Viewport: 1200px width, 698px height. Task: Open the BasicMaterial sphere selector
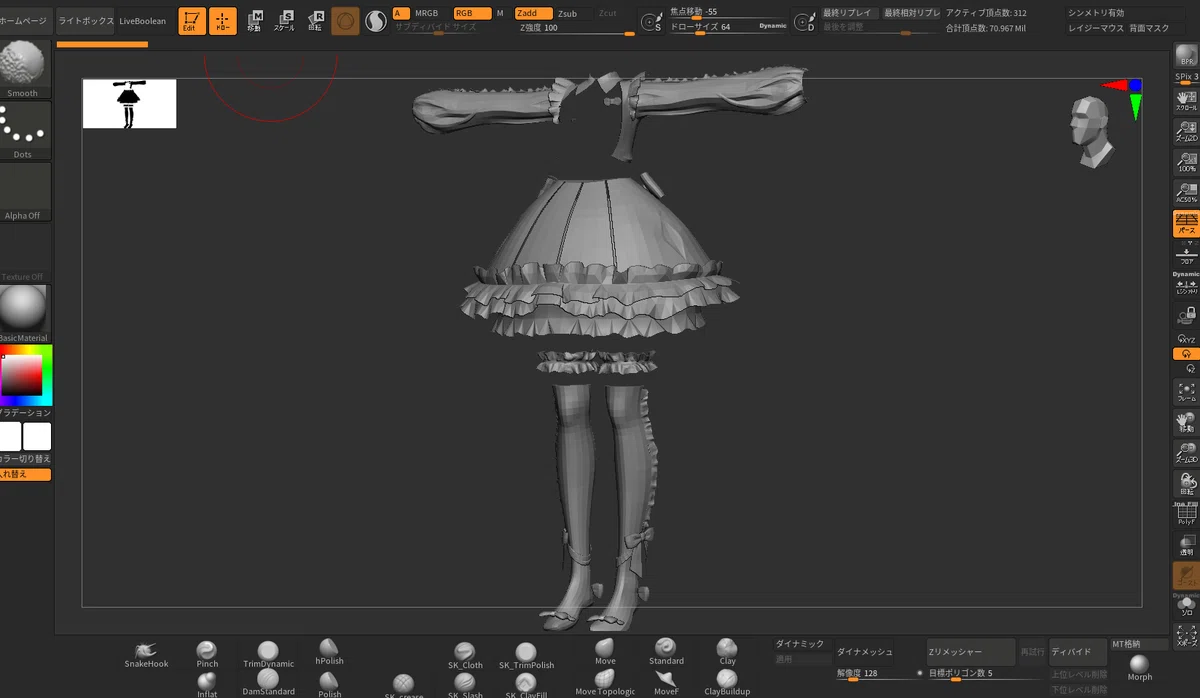(23, 314)
